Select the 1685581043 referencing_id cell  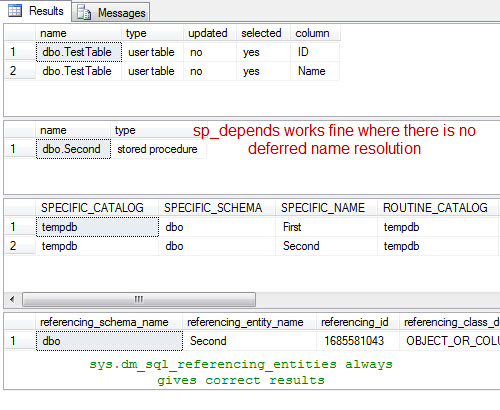pos(358,341)
